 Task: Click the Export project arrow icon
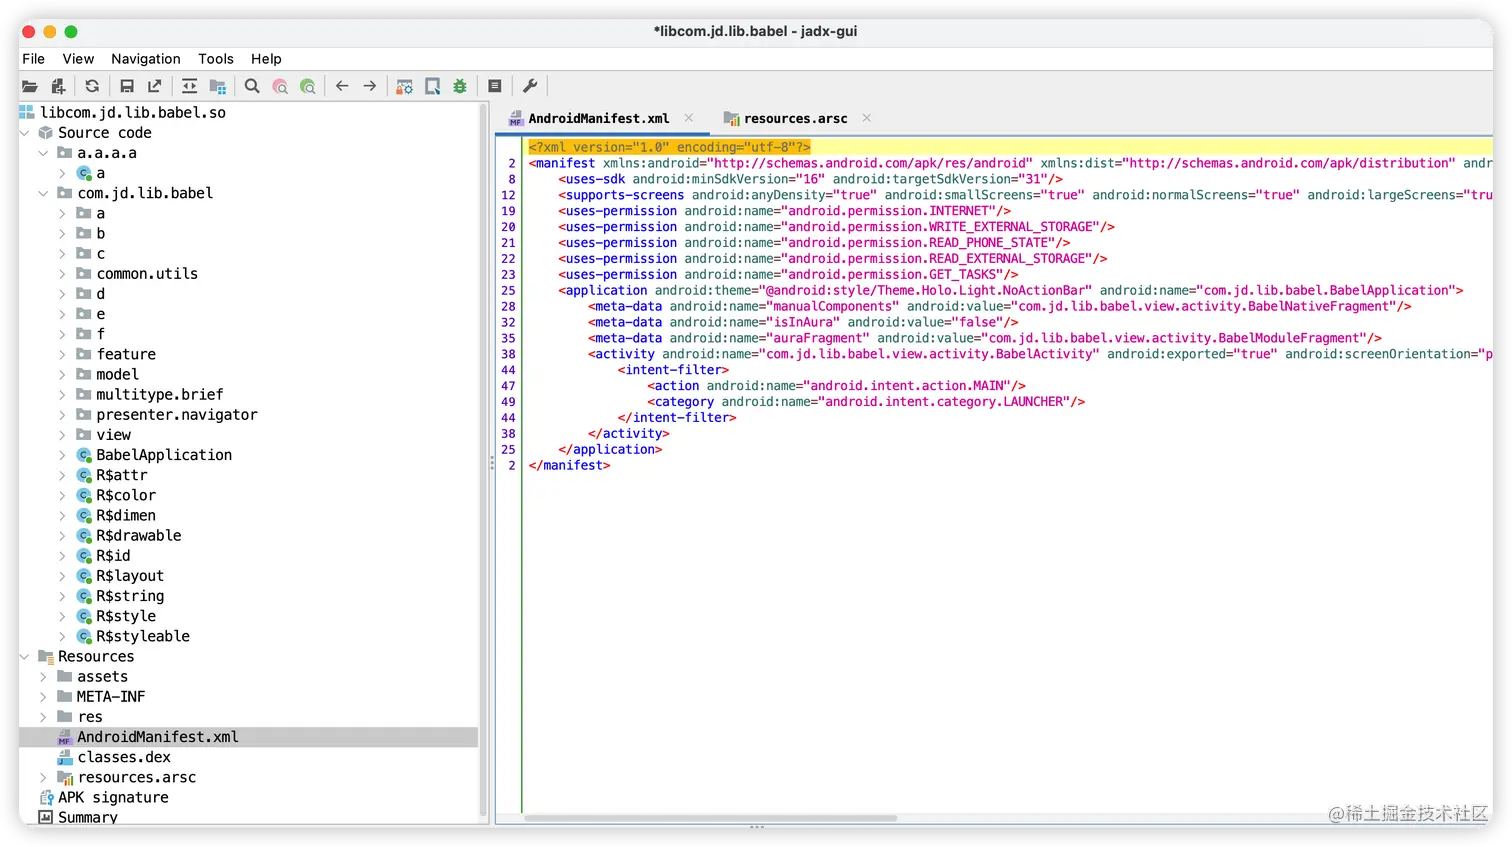pos(154,87)
